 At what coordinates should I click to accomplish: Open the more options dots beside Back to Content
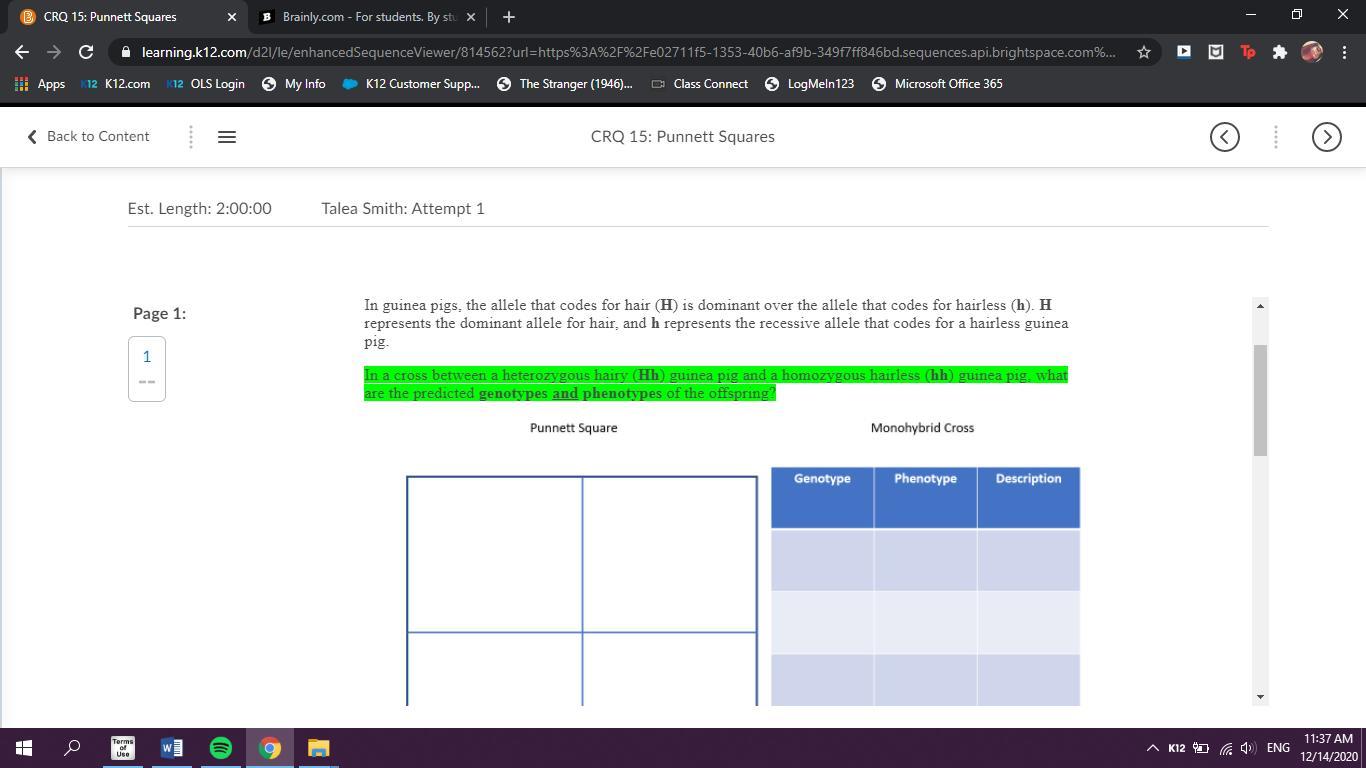(x=191, y=137)
